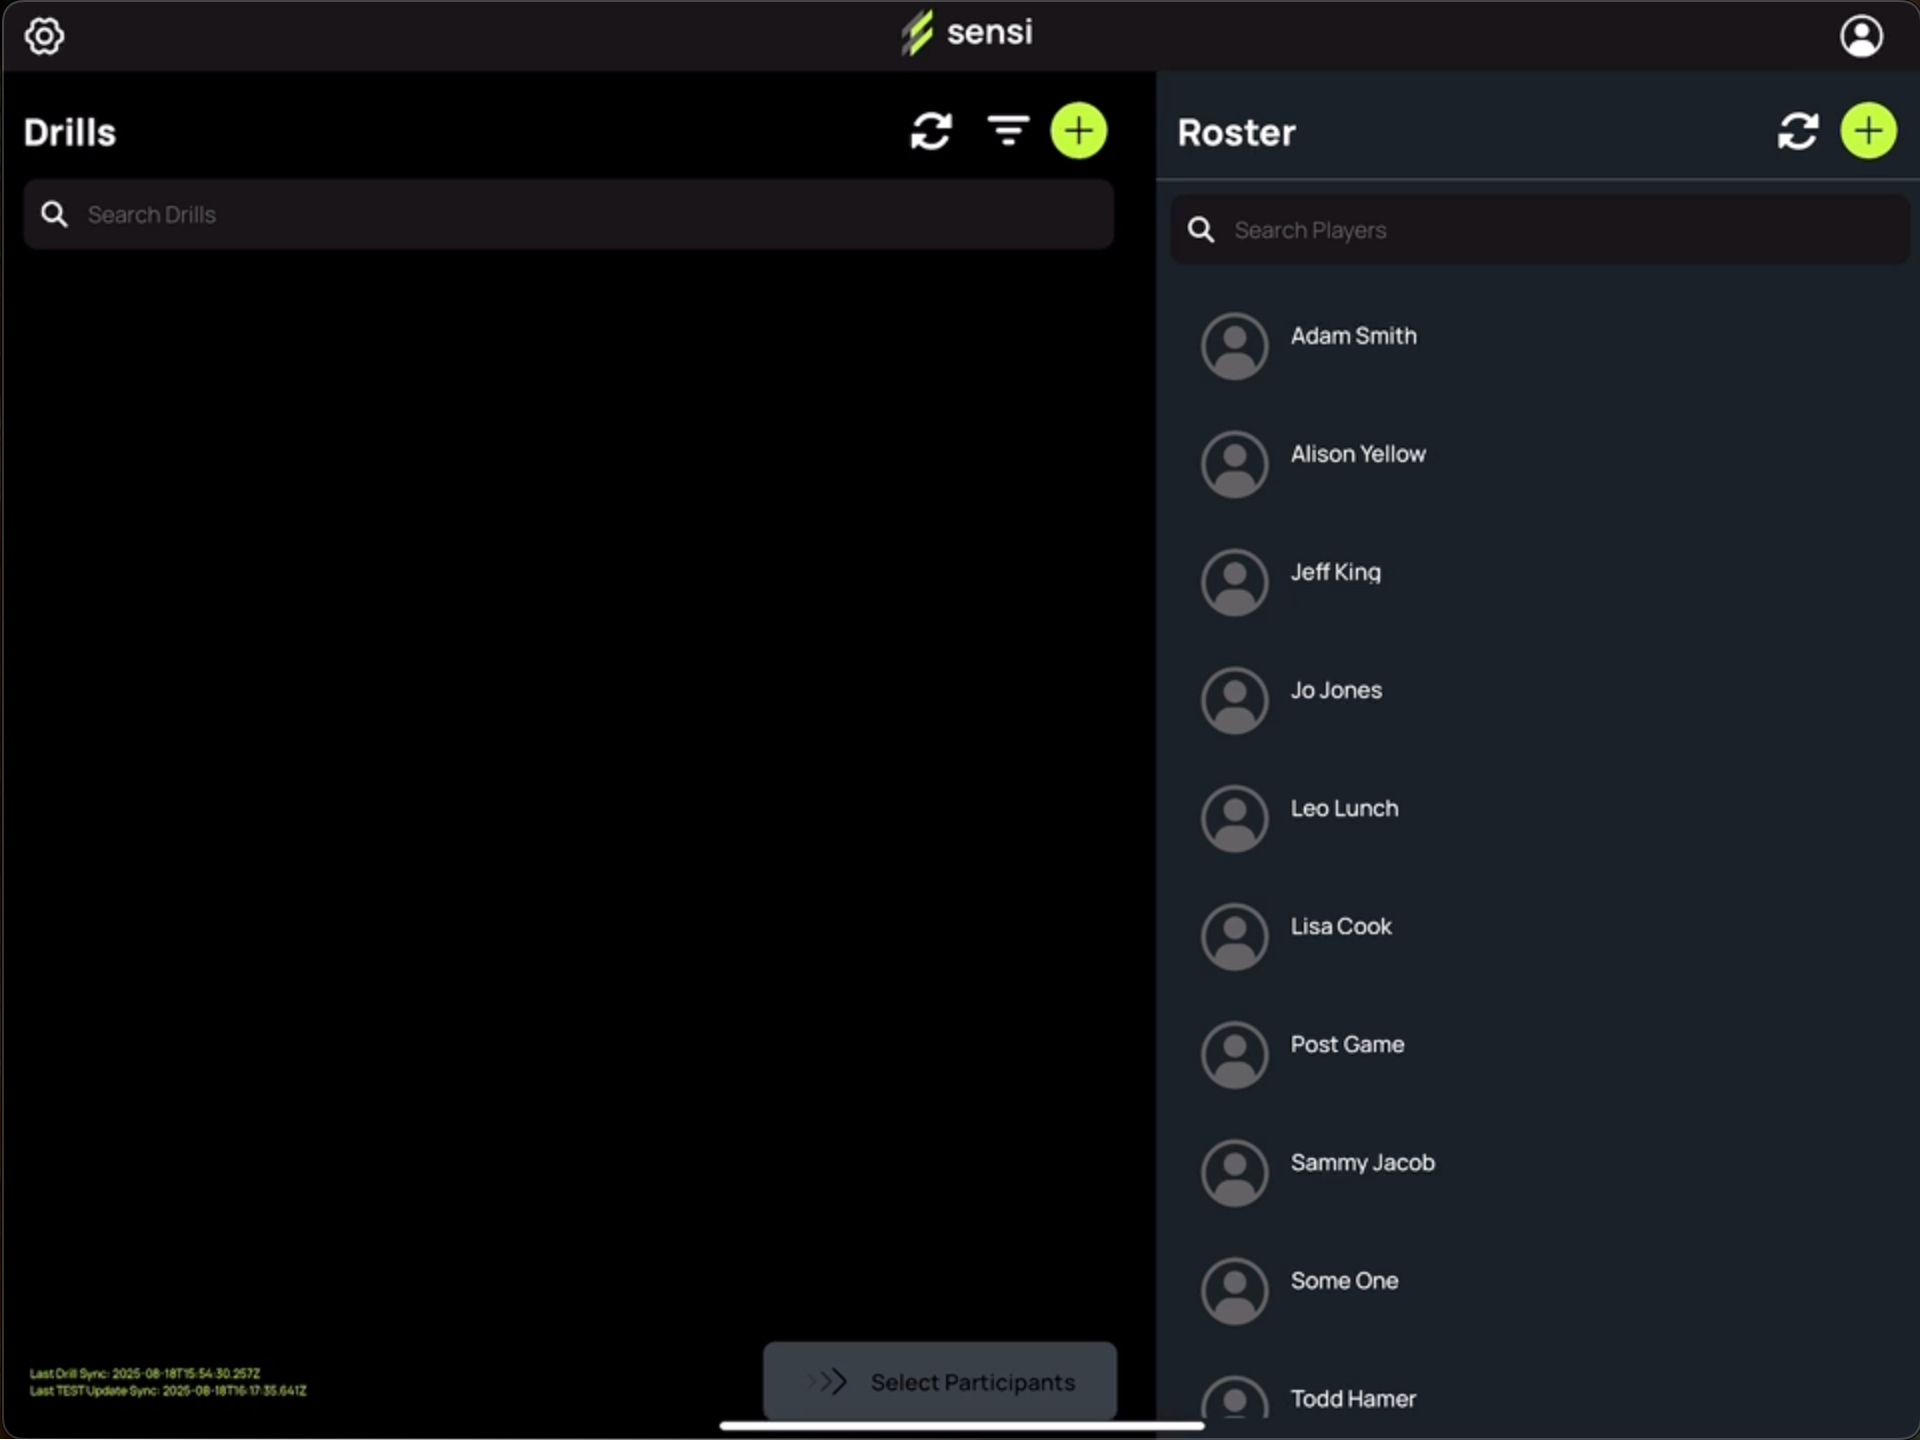
Task: Click Jeff King's avatar icon
Action: [x=1234, y=582]
